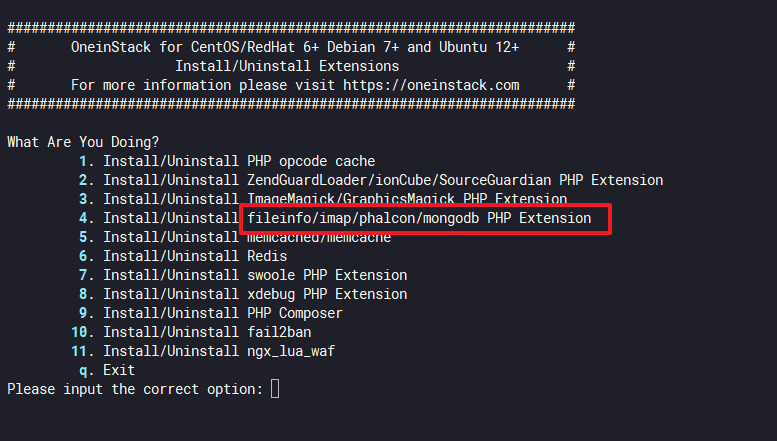Select option 1 PHP opcode cache
Screen dimensions: 777x441
tap(239, 161)
